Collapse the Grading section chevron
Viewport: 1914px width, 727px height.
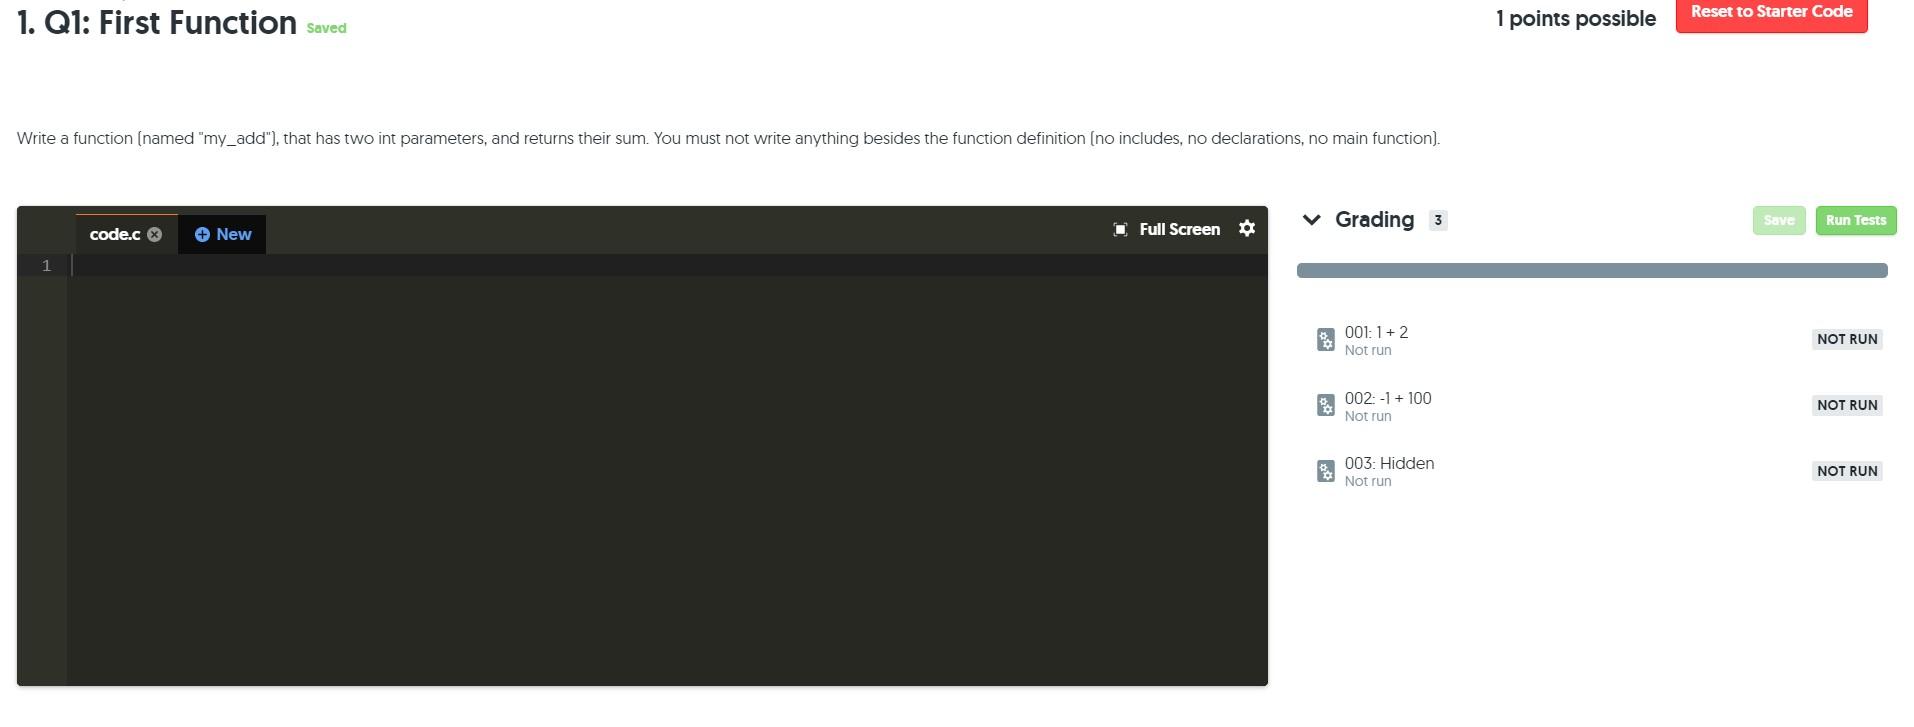click(1312, 220)
